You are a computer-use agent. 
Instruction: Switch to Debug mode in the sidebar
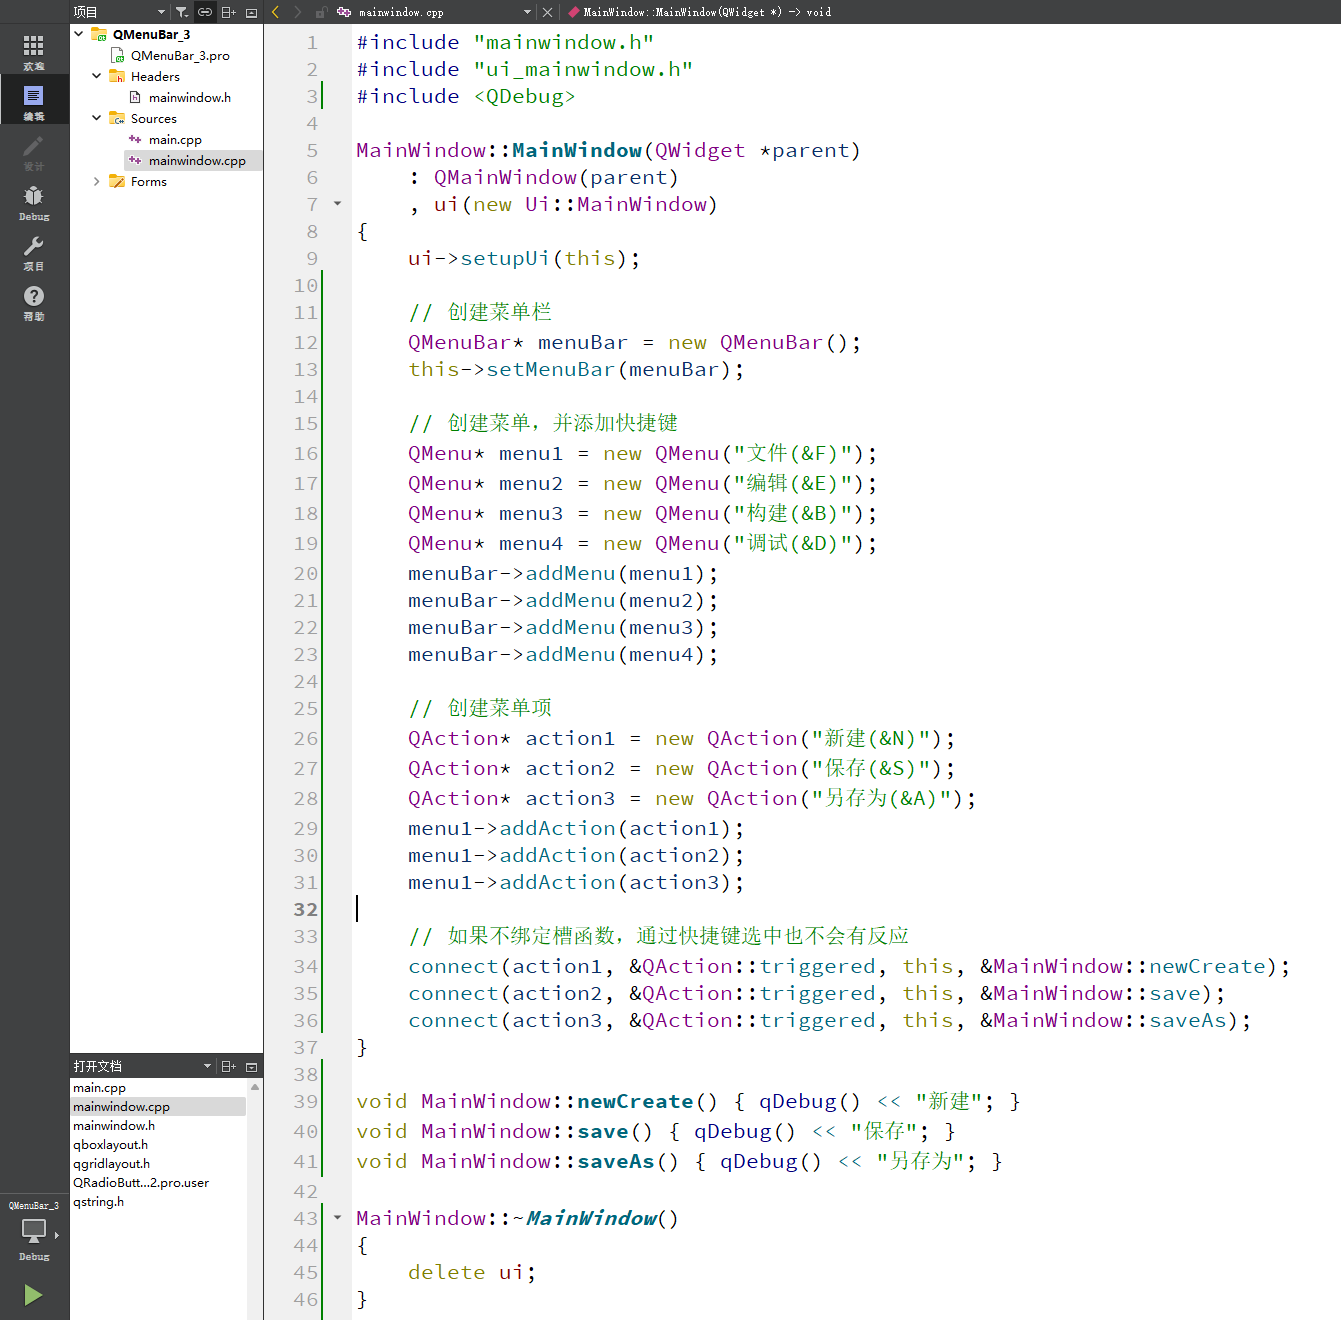click(x=34, y=202)
